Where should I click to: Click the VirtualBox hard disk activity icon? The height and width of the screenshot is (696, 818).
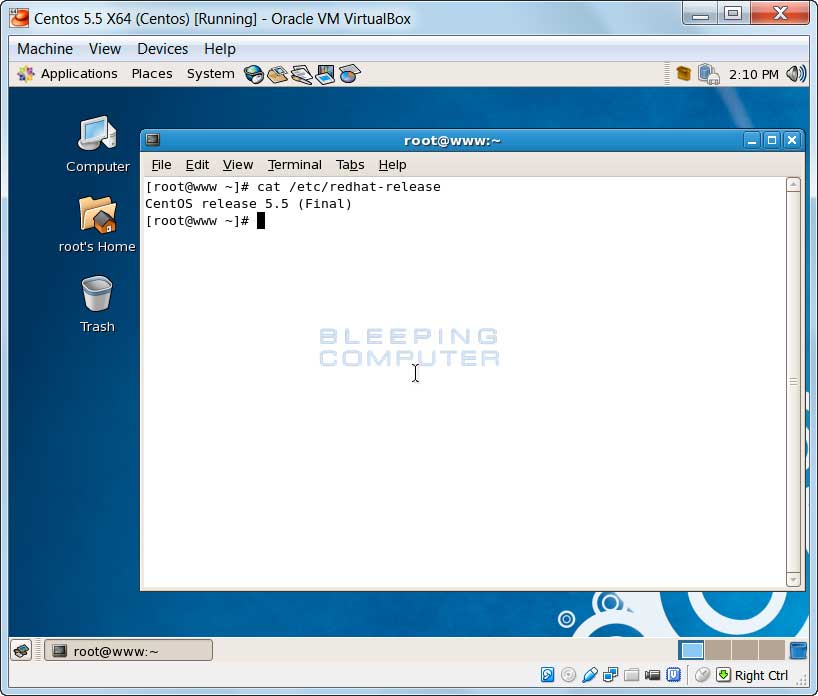pyautogui.click(x=547, y=675)
